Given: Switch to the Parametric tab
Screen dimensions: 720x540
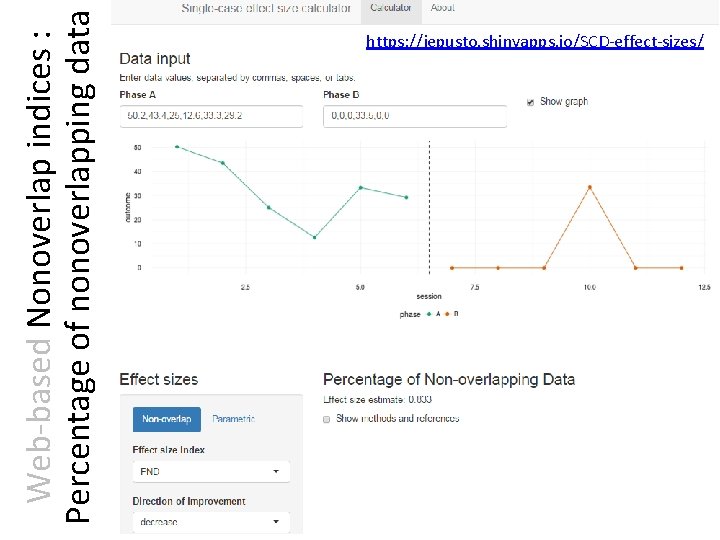Looking at the screenshot, I should pos(234,419).
